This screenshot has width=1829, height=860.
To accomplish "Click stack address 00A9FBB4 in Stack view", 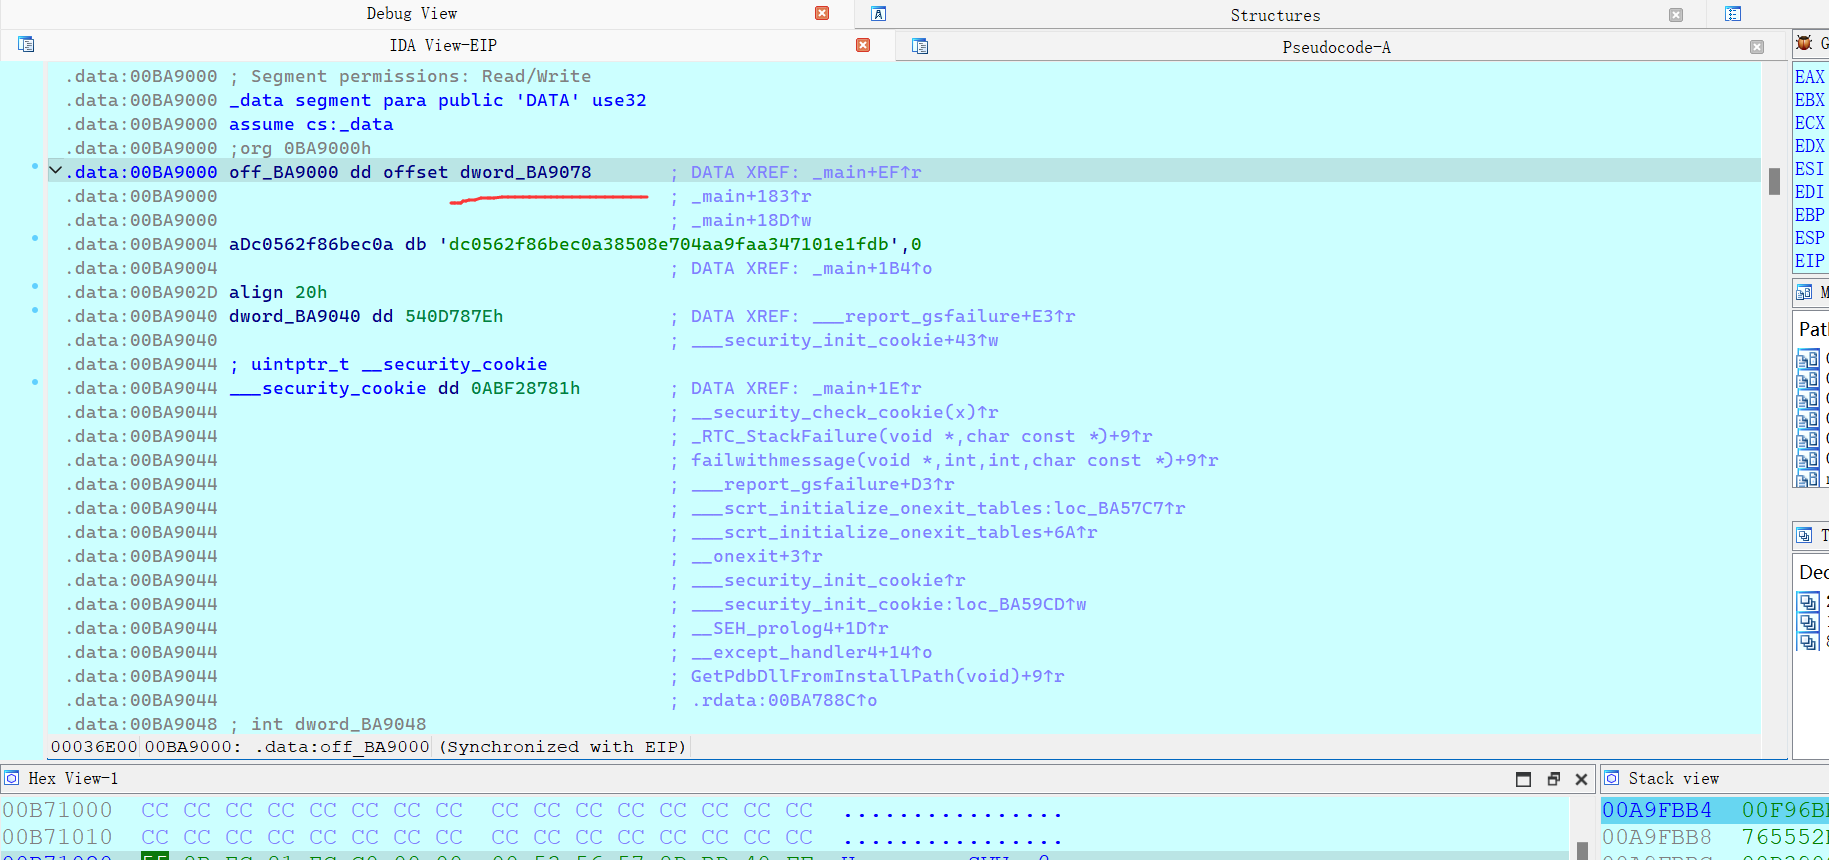I will pos(1657,810).
